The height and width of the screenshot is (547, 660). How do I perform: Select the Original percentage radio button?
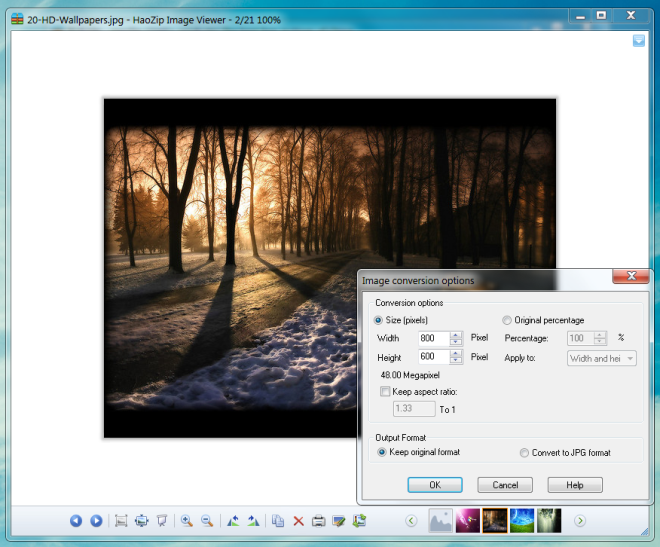[507, 320]
